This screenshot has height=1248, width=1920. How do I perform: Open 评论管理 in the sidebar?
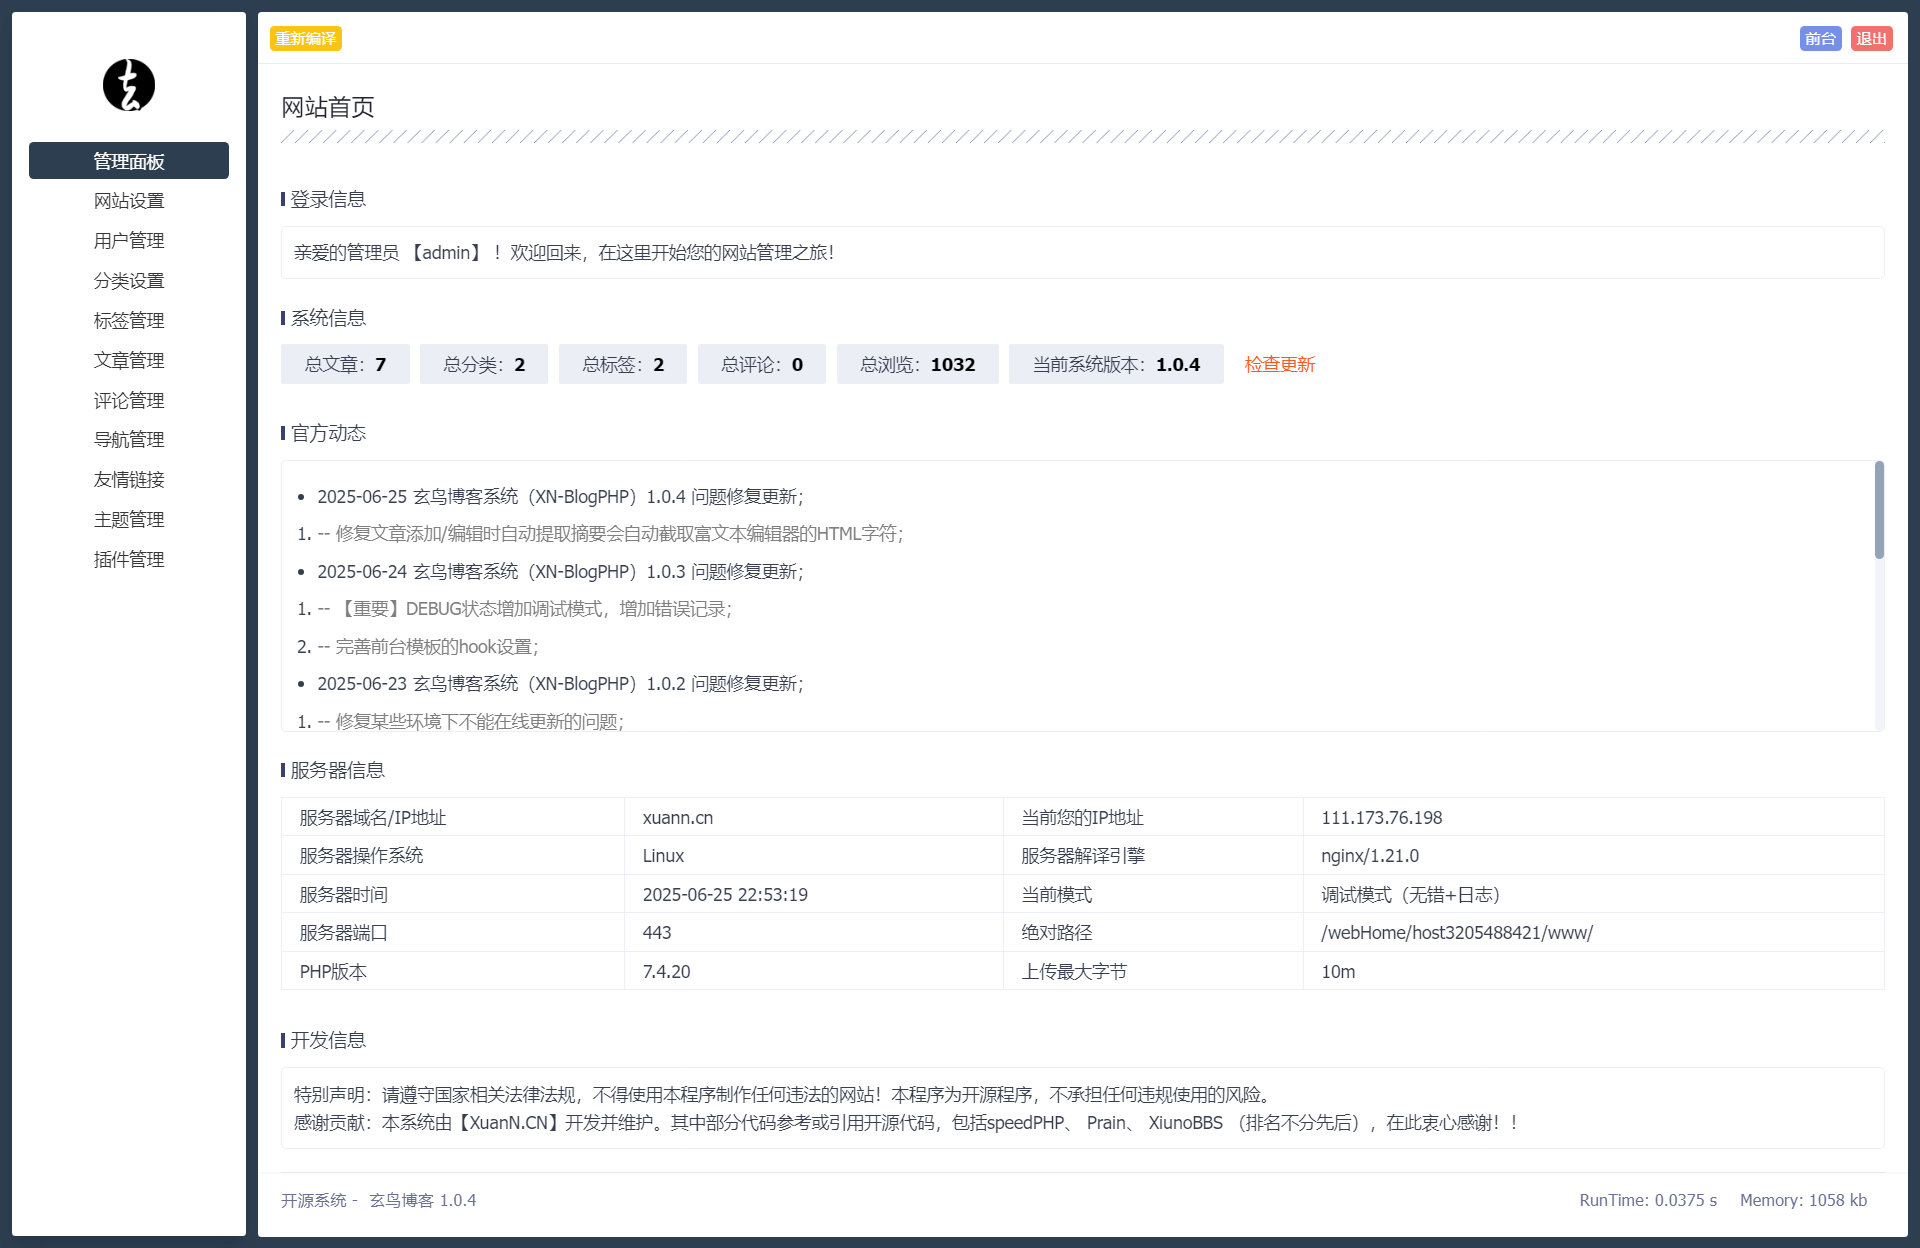click(129, 400)
